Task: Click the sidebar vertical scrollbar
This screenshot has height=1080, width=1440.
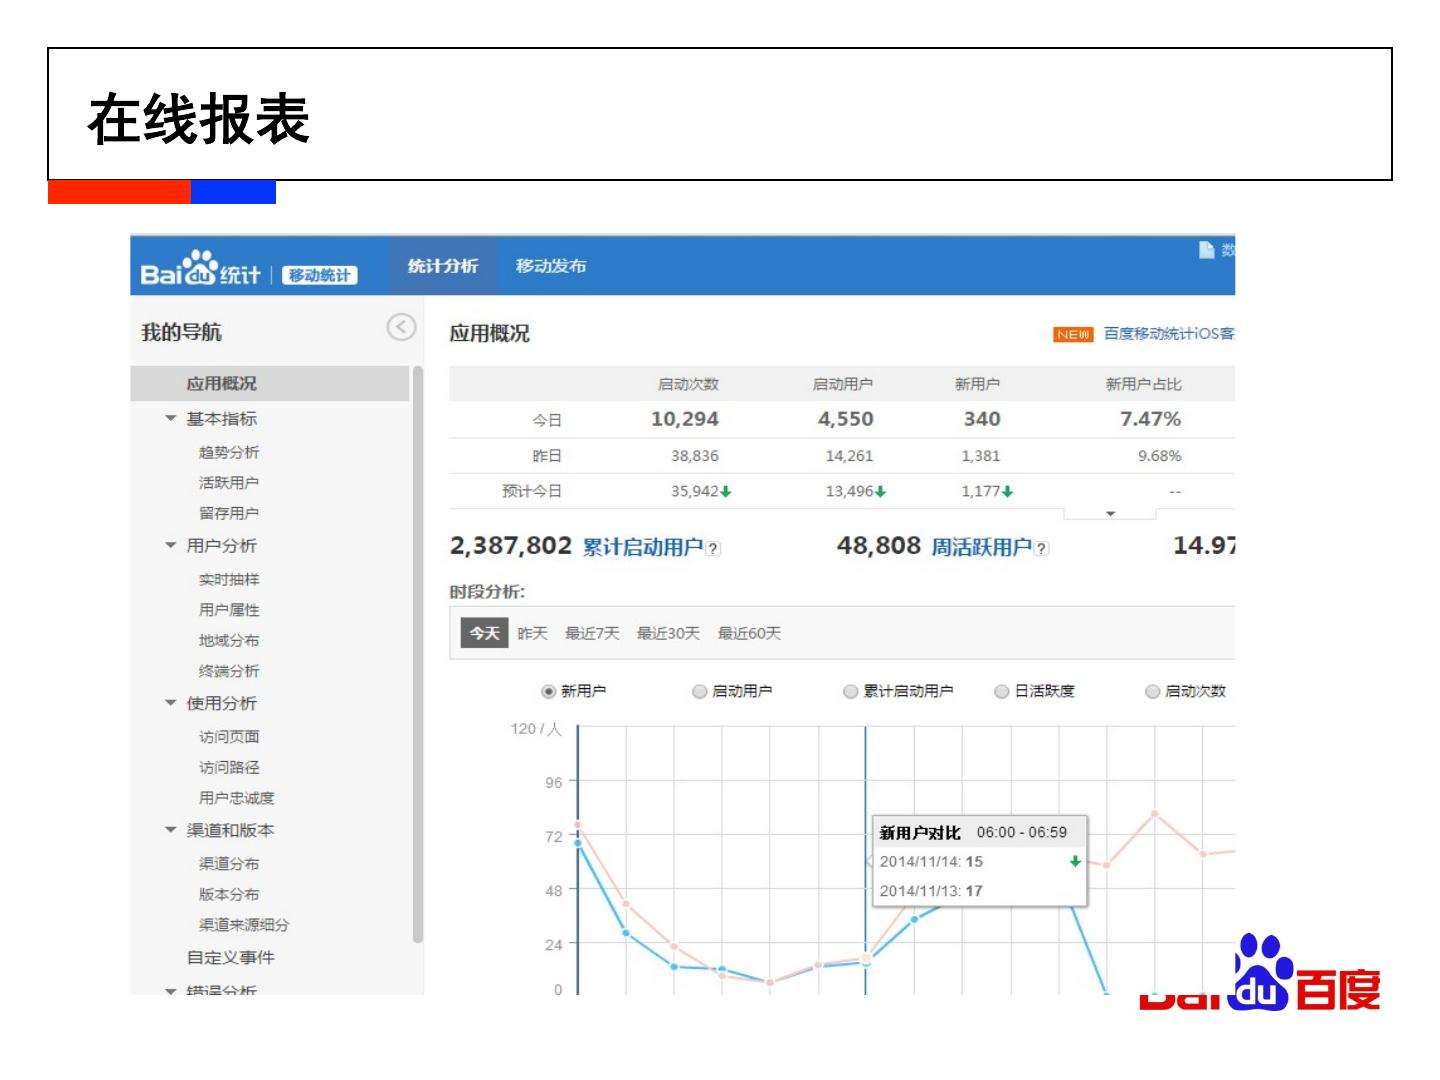Action: click(418, 650)
